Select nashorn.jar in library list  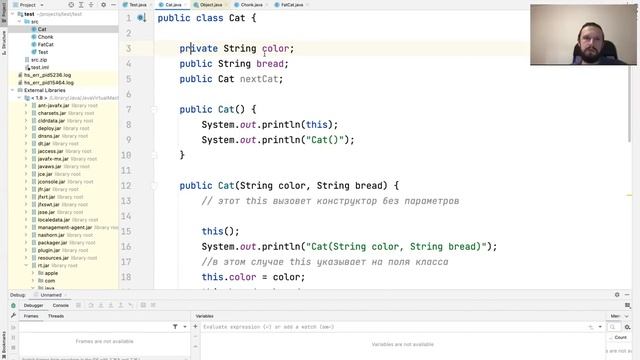click(51, 235)
